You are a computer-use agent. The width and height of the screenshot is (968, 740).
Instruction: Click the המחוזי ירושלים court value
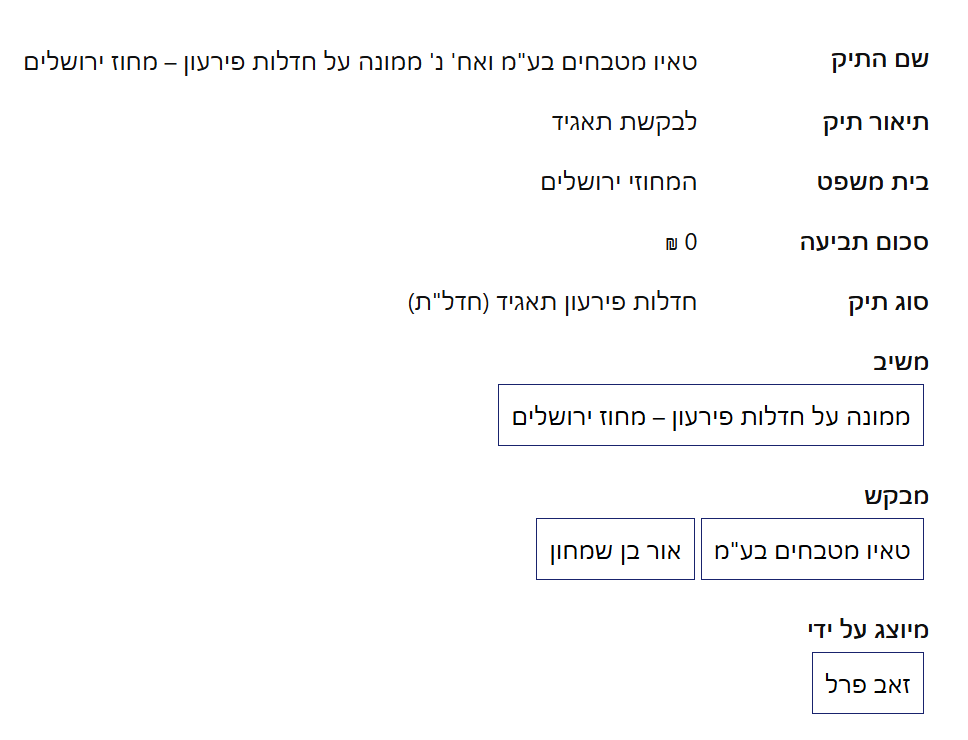pos(619,182)
